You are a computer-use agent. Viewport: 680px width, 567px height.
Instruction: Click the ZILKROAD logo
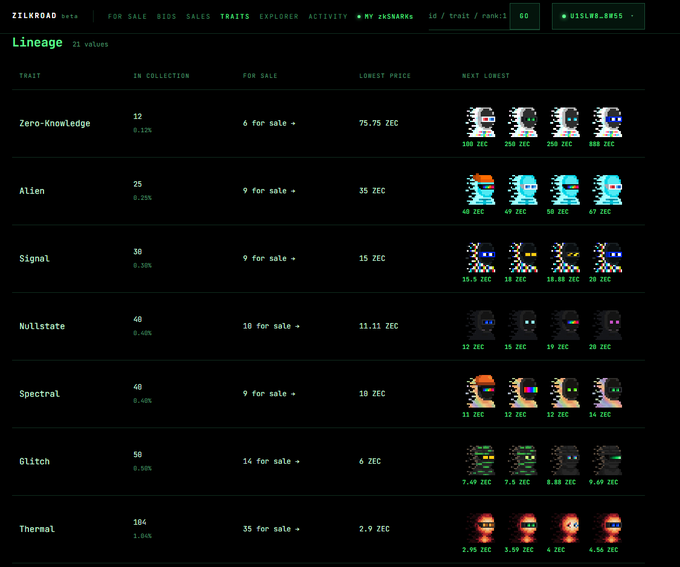[34, 16]
